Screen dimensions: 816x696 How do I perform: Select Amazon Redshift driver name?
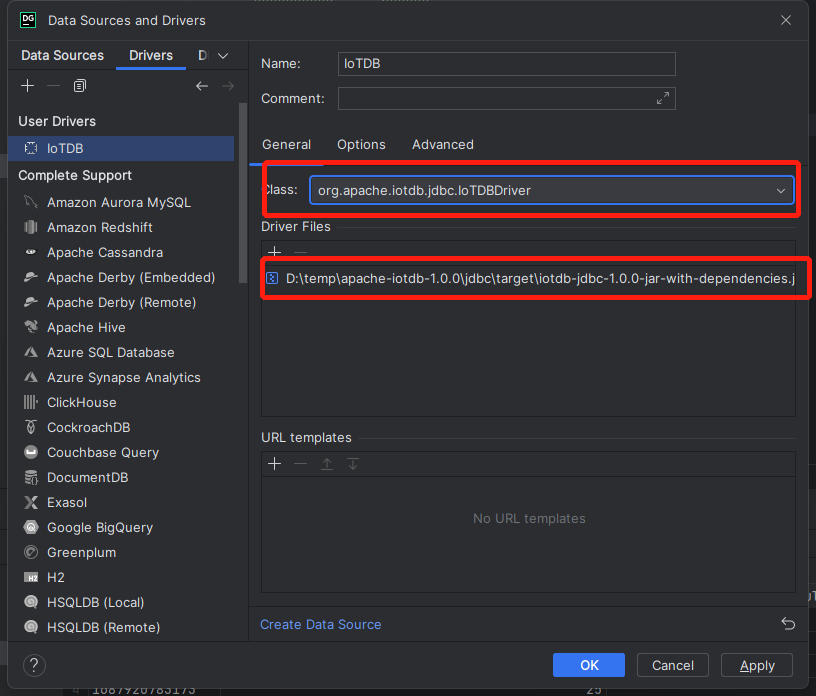click(x=99, y=227)
